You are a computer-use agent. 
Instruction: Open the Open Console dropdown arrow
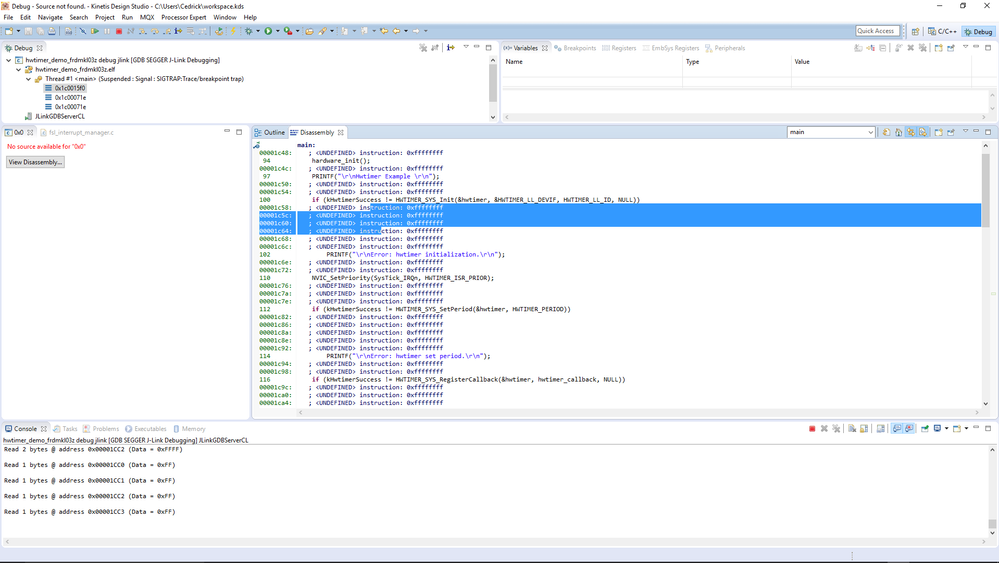pos(967,429)
